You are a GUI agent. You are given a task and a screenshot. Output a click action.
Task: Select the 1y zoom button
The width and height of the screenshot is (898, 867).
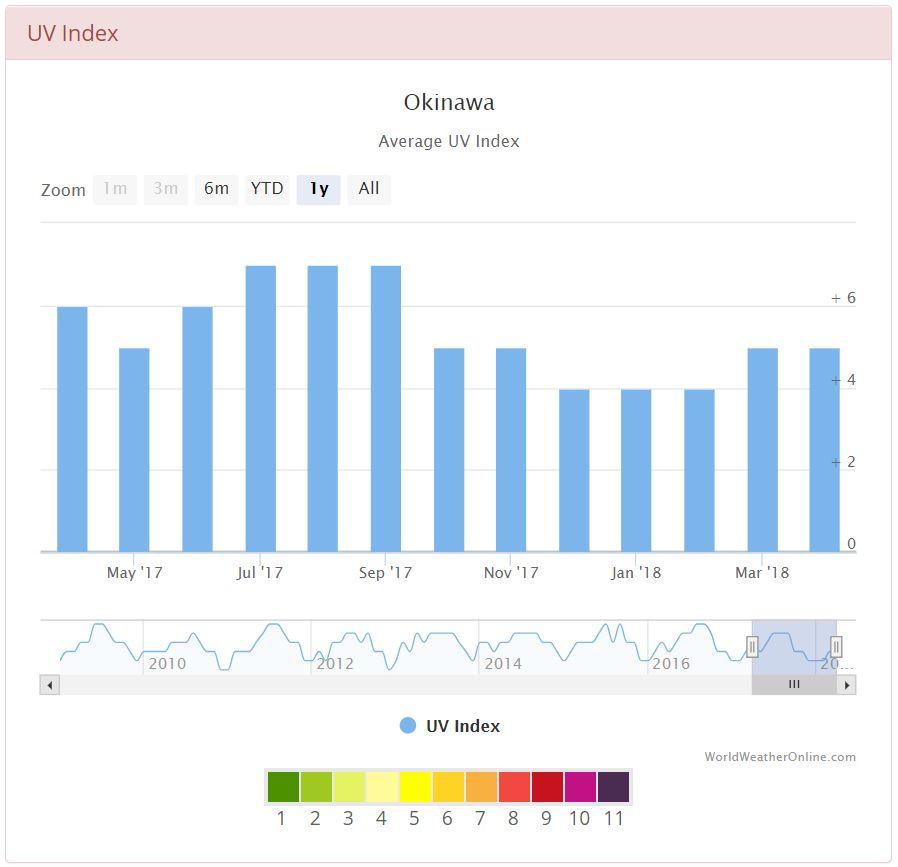point(318,189)
